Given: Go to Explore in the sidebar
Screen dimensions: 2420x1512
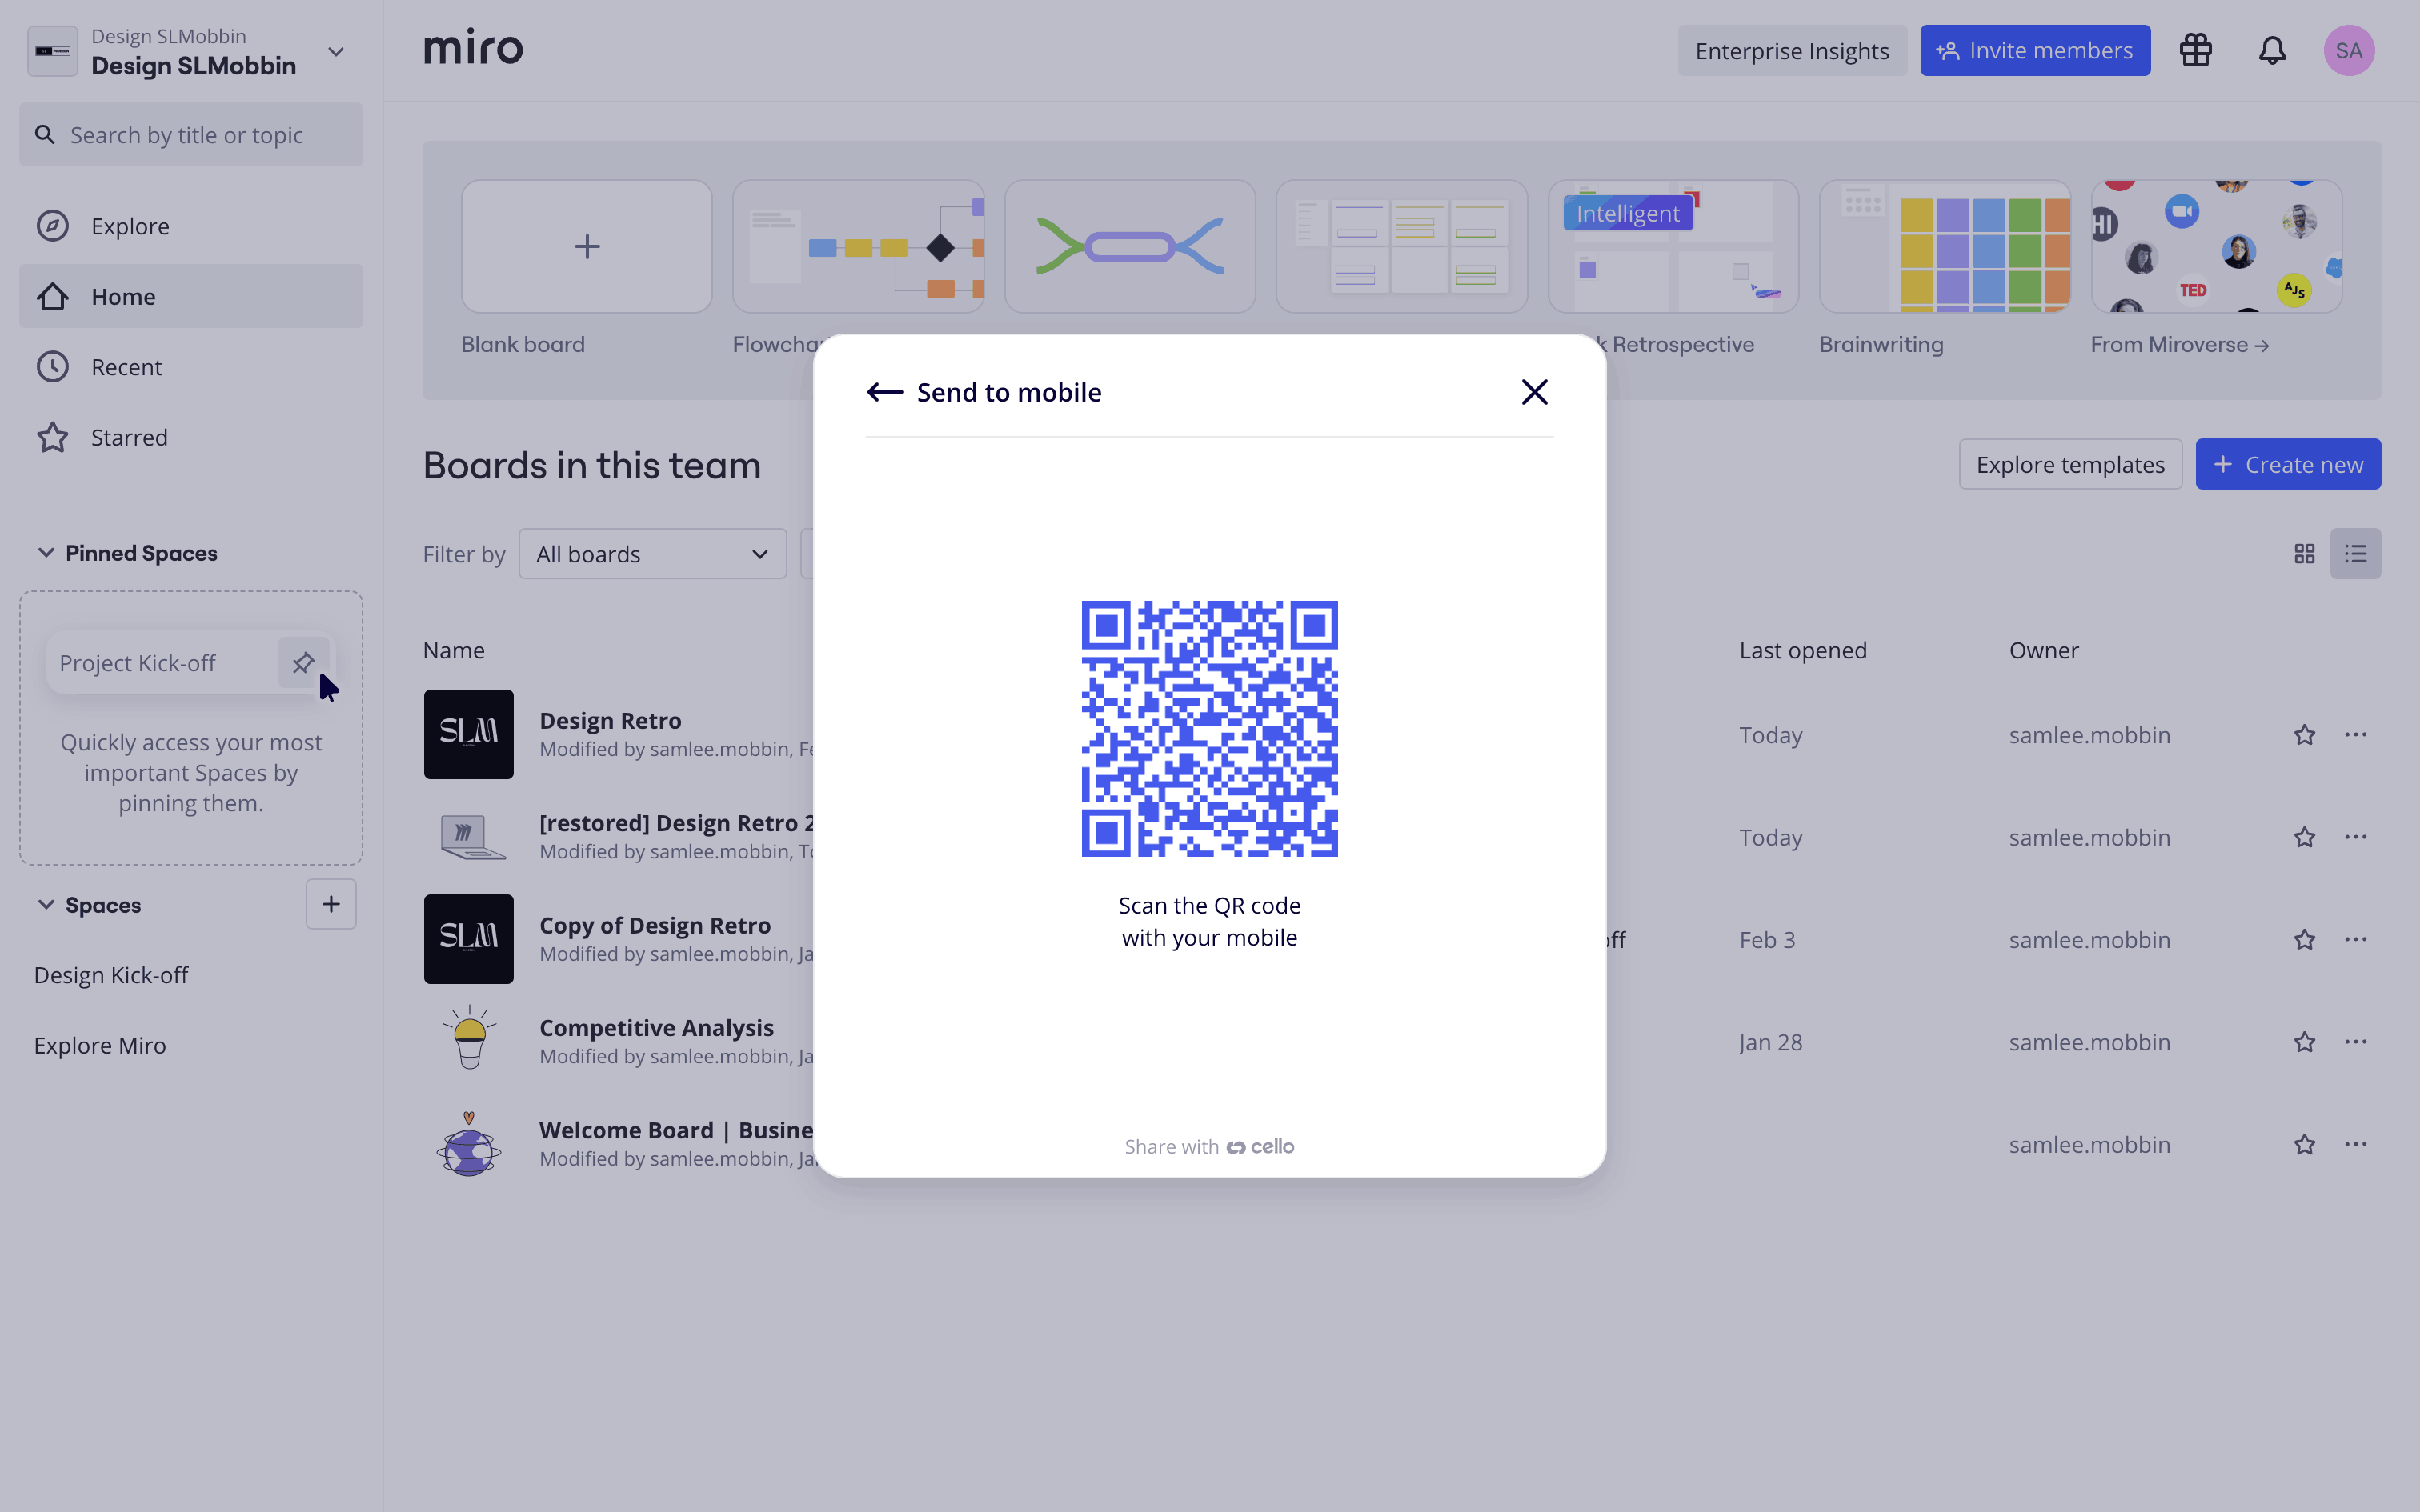Looking at the screenshot, I should coord(130,226).
